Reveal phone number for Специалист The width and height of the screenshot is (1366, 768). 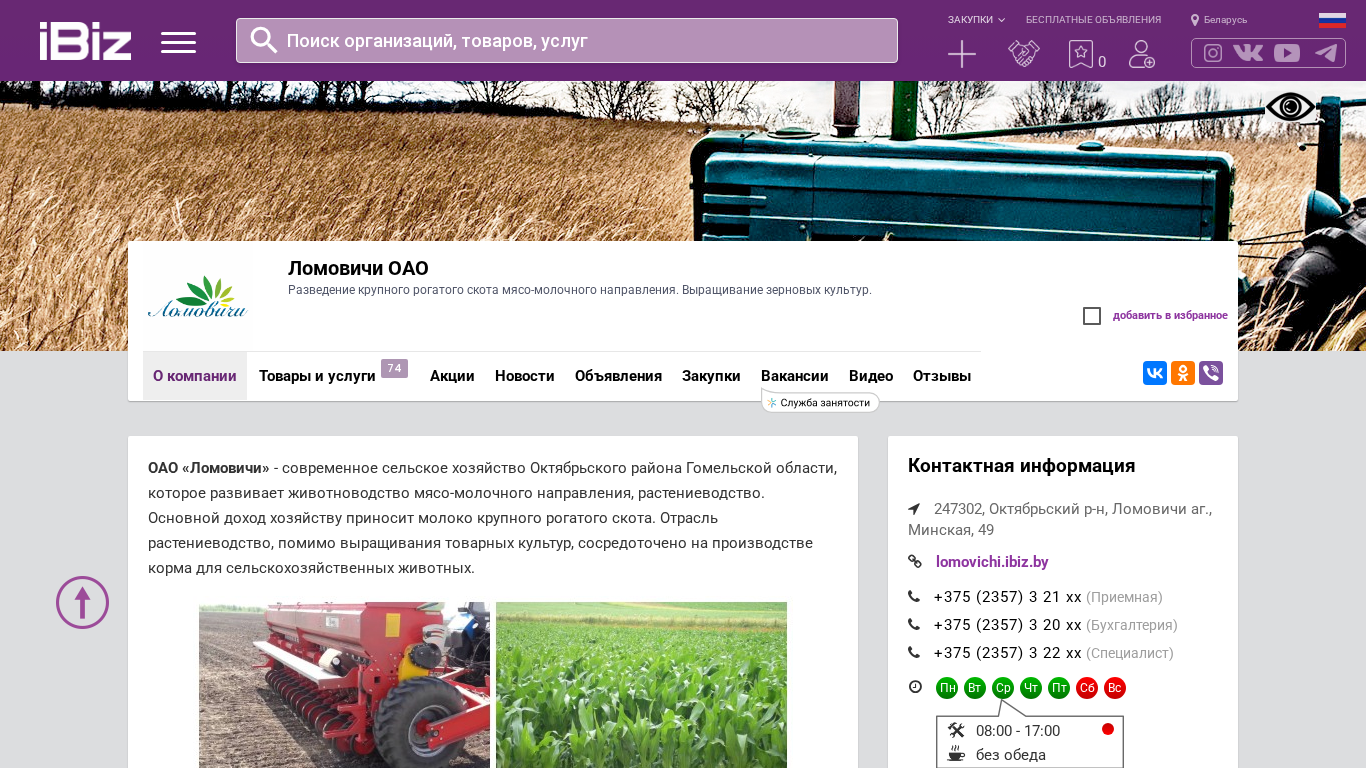point(1007,653)
